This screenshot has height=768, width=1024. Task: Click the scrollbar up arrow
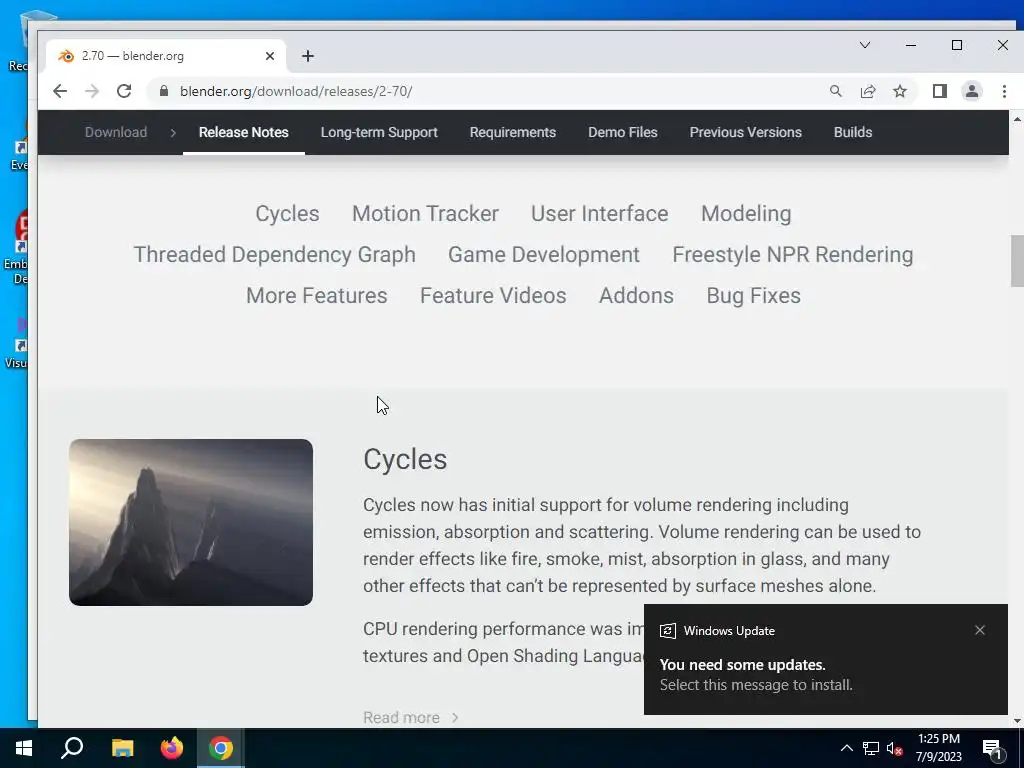[1016, 119]
